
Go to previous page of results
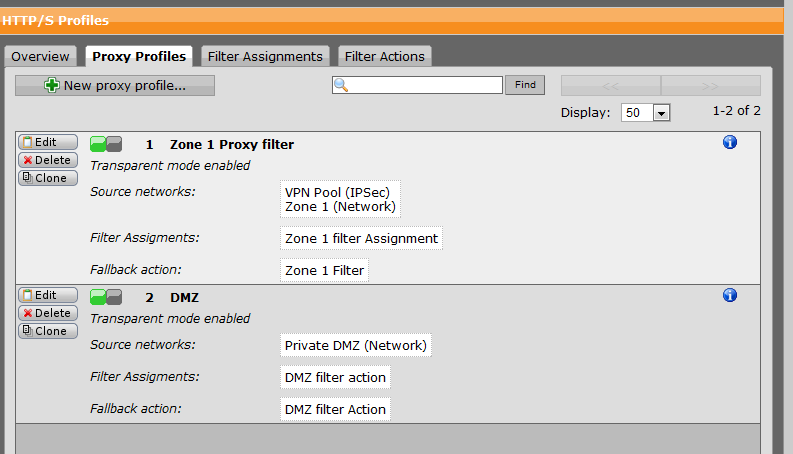[x=611, y=86]
